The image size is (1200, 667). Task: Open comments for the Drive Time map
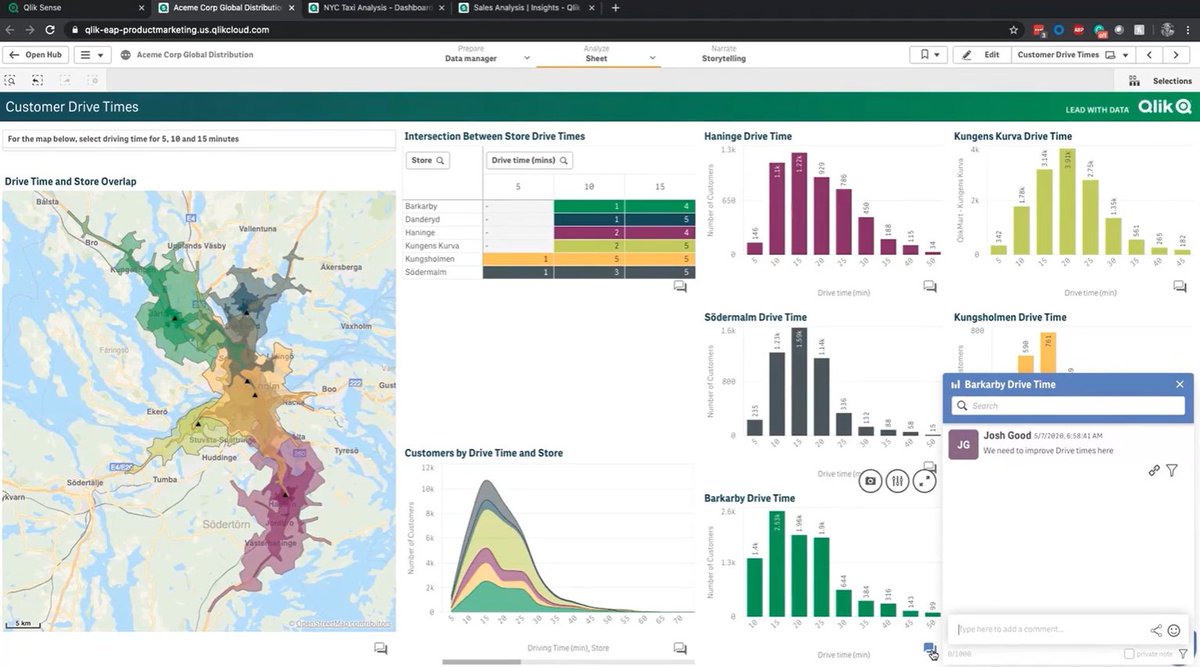pyautogui.click(x=381, y=648)
